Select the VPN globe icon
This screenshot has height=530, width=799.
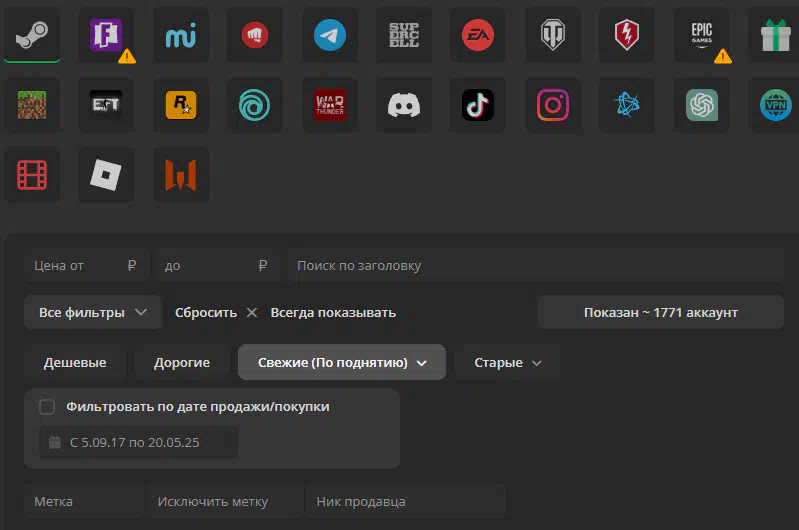tap(775, 105)
